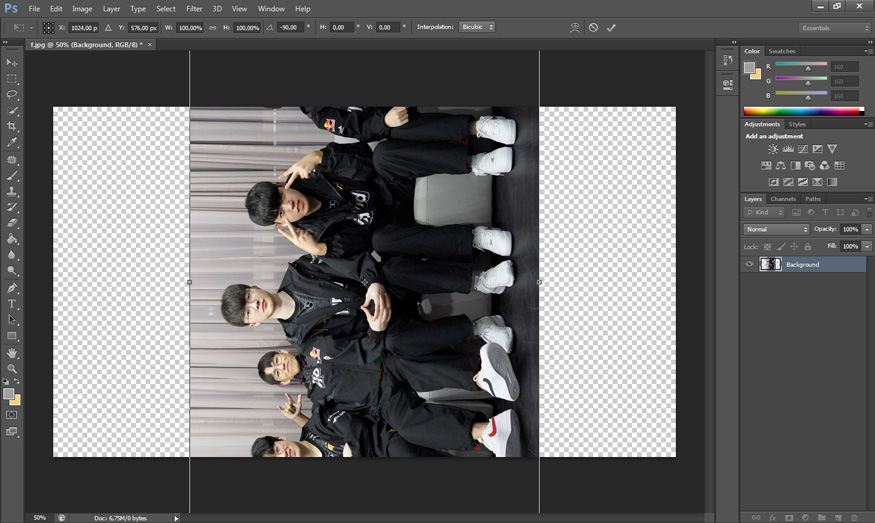Switch to the Swatches tab

[782, 51]
